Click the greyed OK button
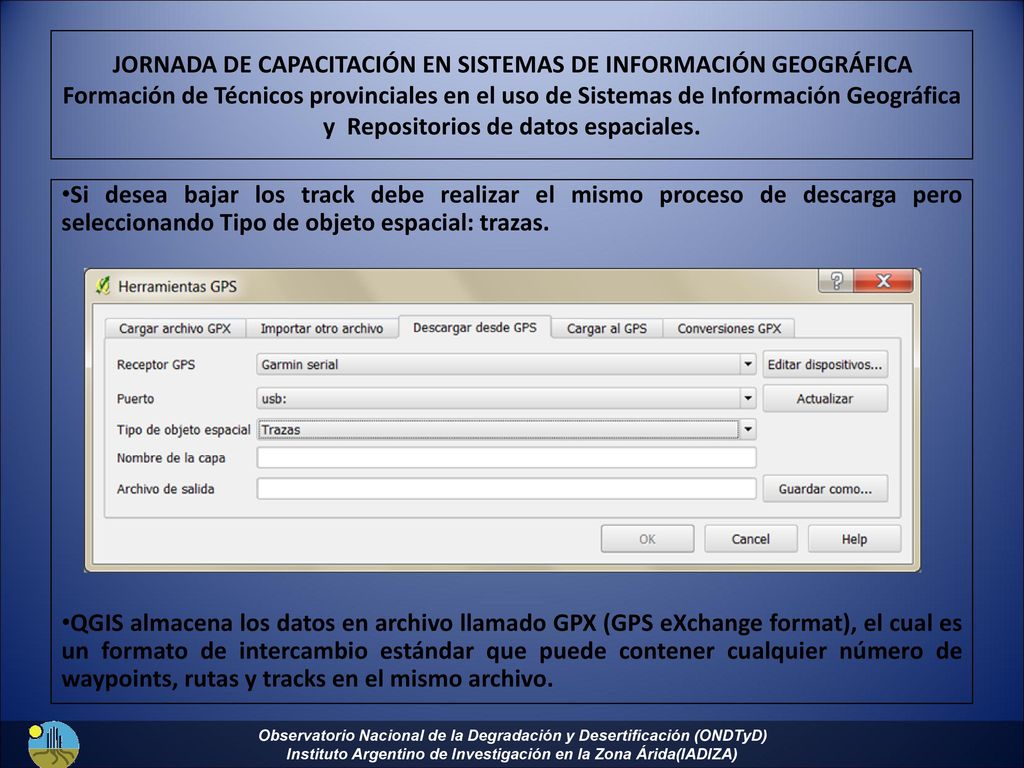The image size is (1024, 768). [647, 539]
